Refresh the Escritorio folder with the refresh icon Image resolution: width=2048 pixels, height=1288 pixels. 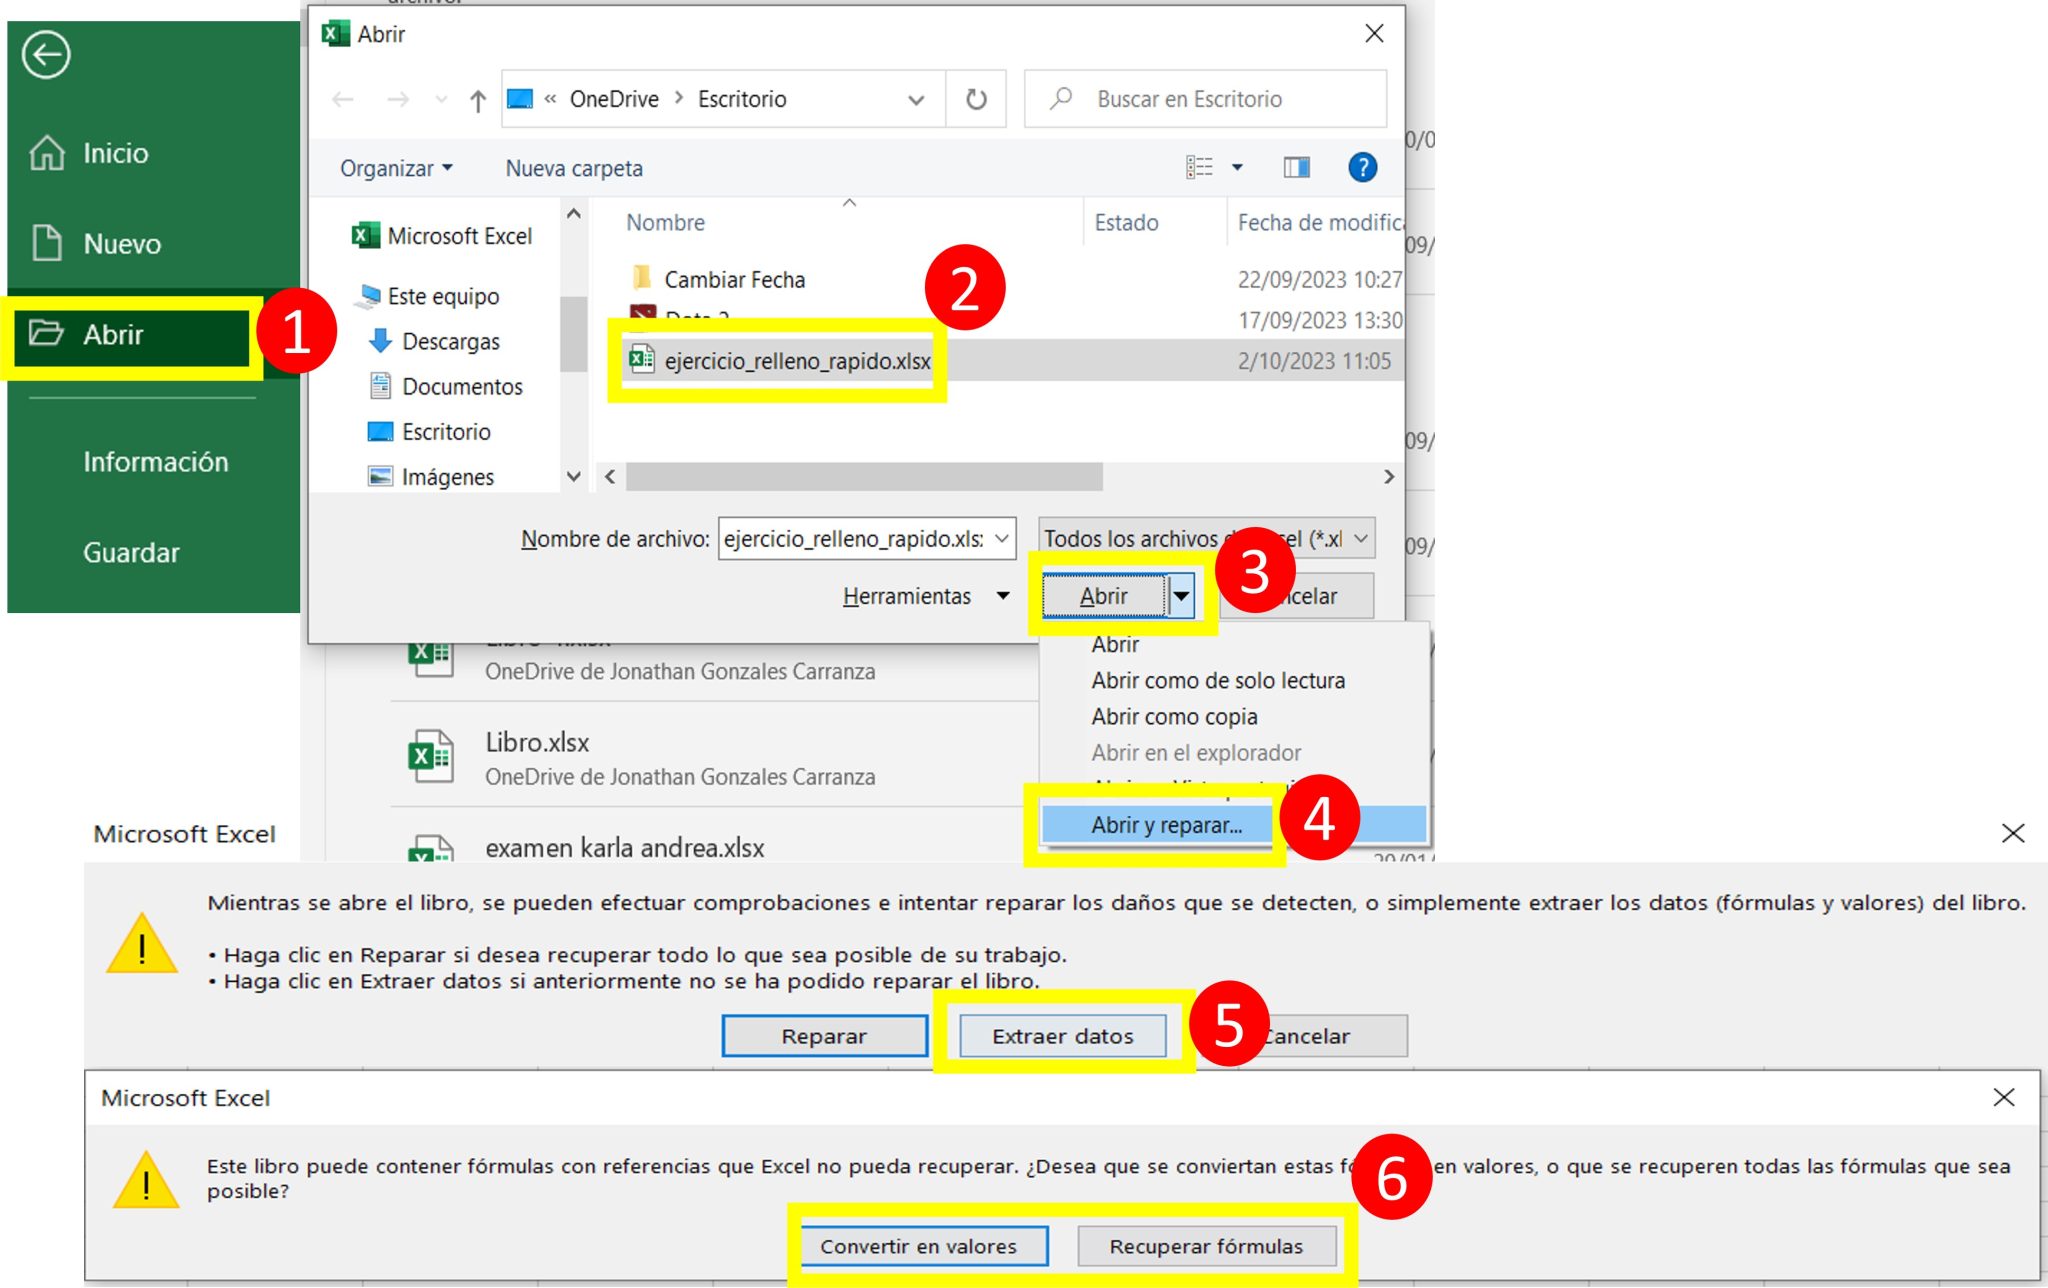[977, 98]
